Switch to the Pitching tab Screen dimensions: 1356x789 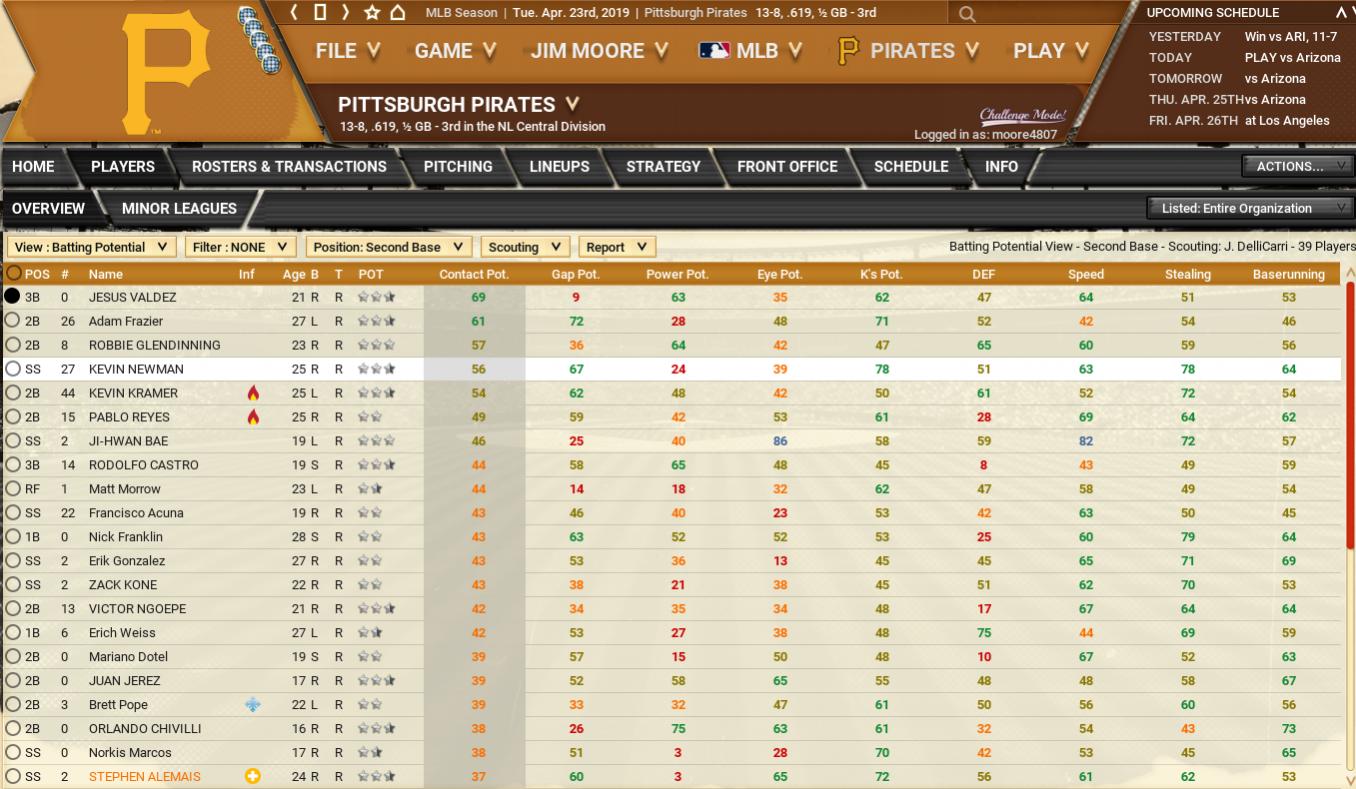pyautogui.click(x=457, y=167)
